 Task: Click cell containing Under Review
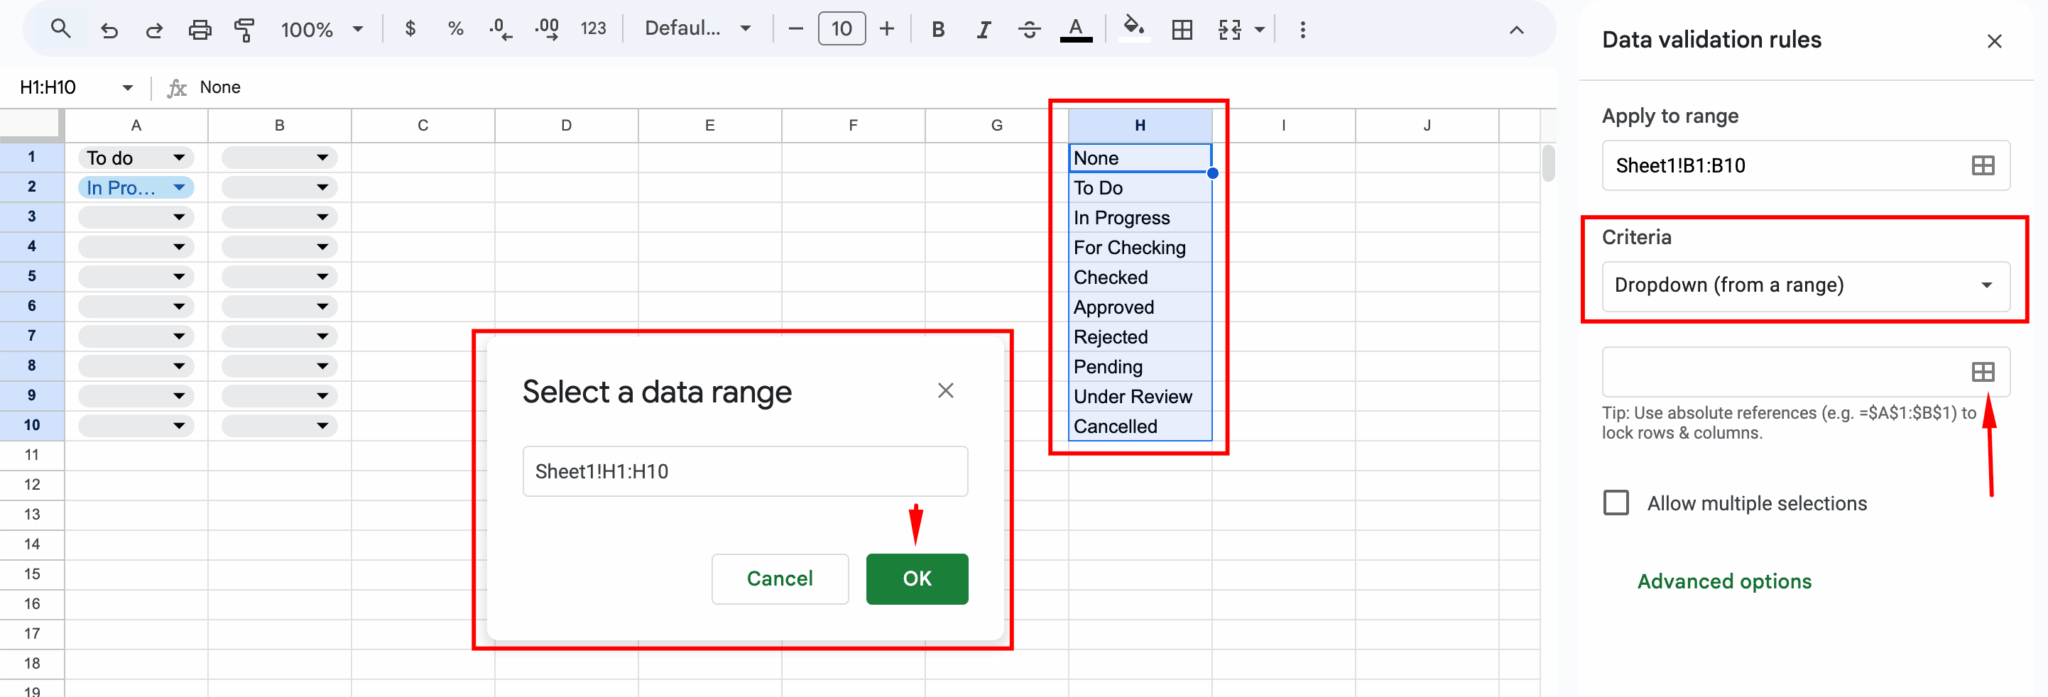(1140, 397)
